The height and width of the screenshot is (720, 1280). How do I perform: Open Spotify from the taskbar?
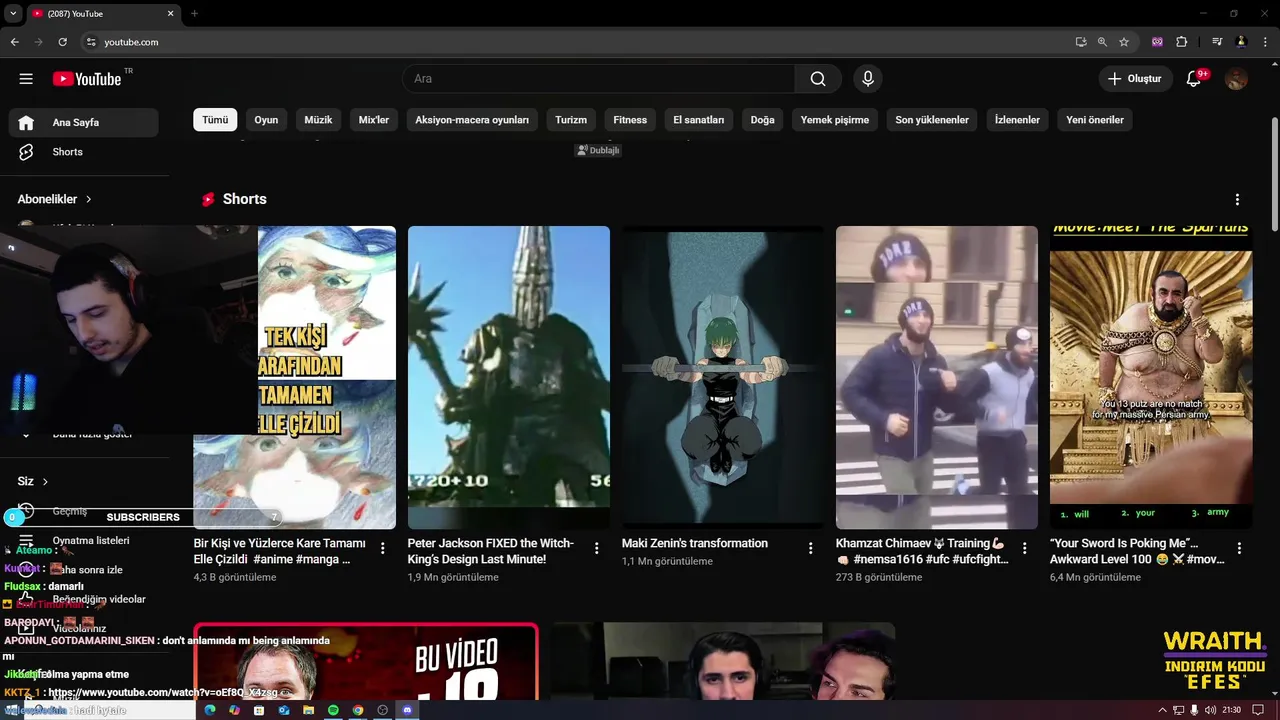[333, 710]
